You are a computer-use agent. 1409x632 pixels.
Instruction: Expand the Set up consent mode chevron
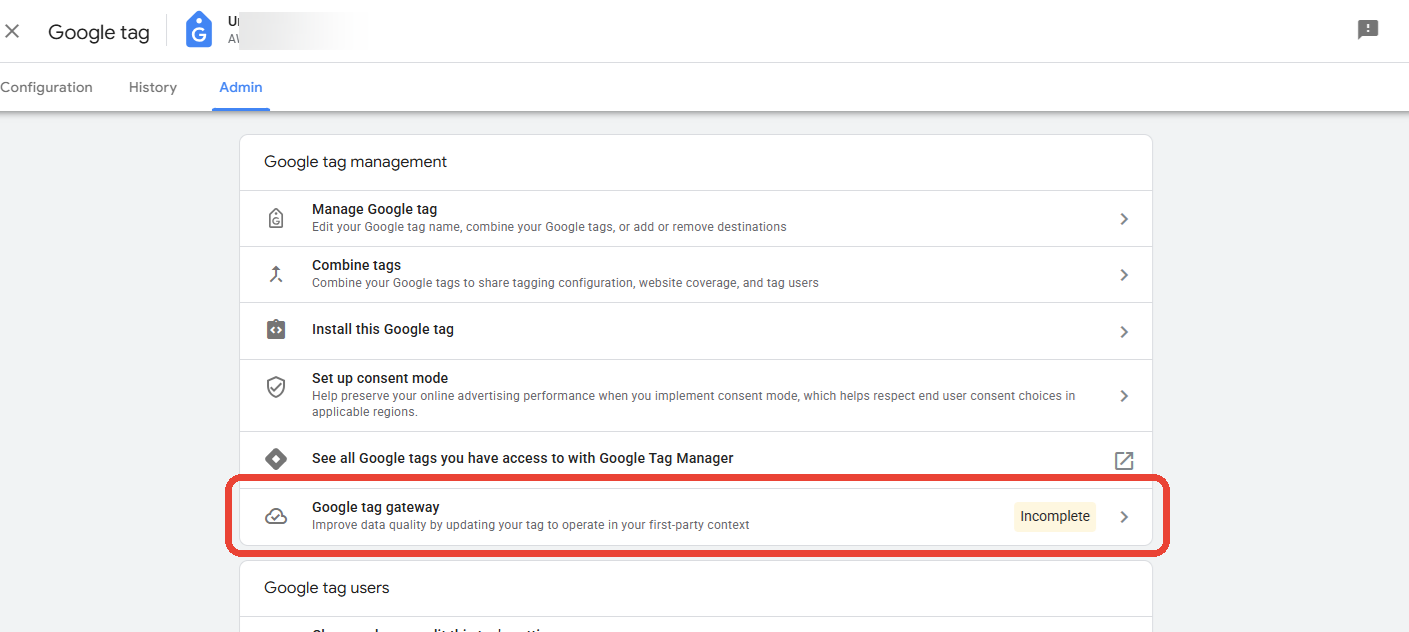point(1124,396)
